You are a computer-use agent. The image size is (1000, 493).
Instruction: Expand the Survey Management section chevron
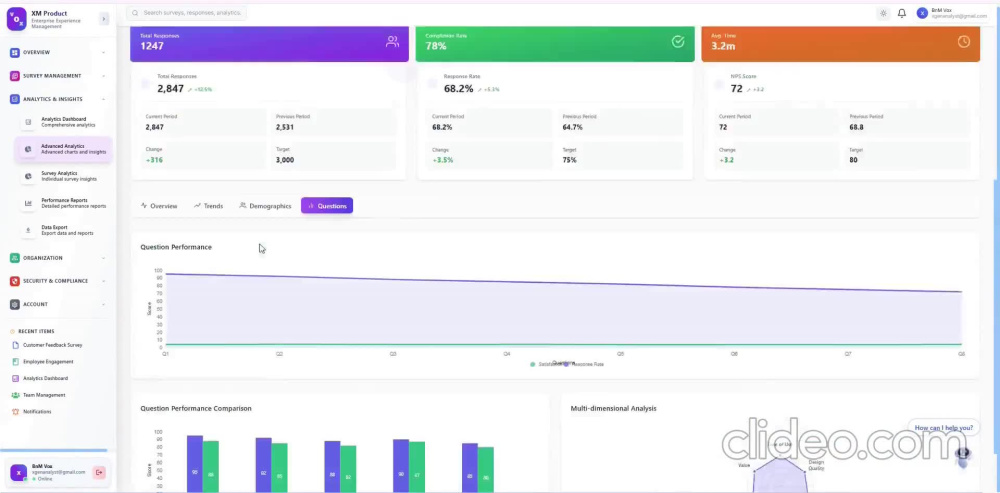point(103,76)
